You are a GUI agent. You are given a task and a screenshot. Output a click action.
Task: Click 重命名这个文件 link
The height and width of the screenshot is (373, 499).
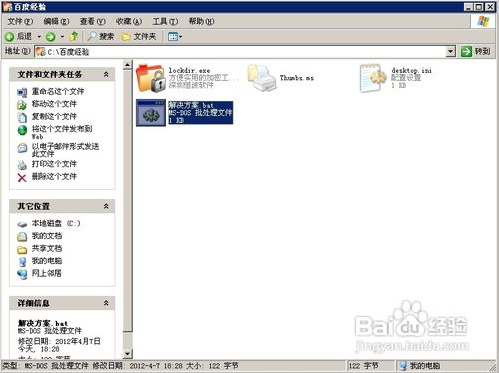tap(58, 91)
